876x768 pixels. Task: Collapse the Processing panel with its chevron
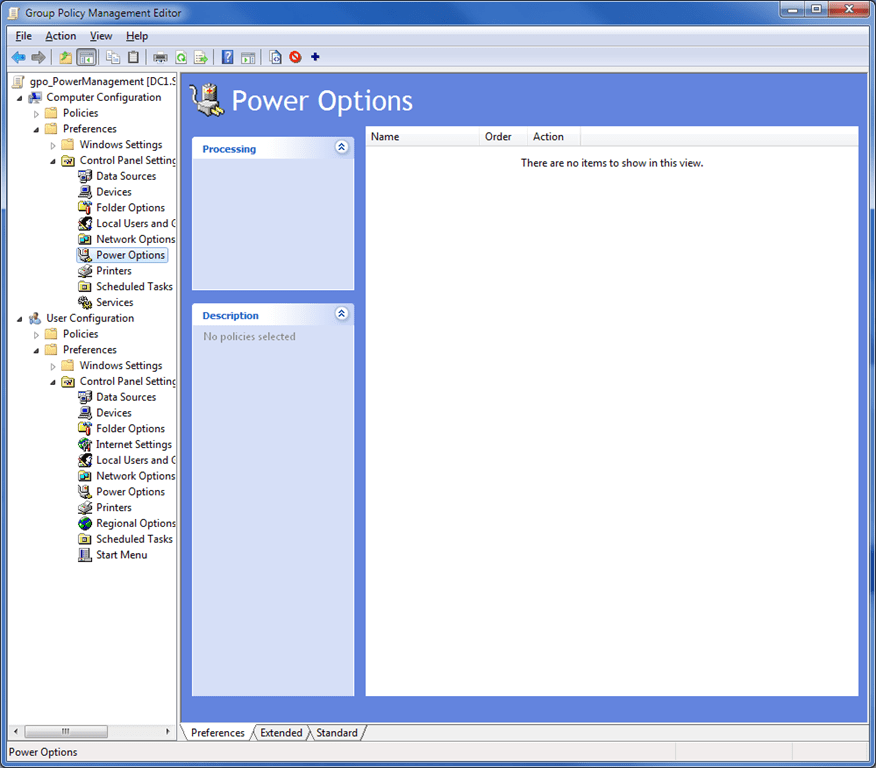point(342,146)
